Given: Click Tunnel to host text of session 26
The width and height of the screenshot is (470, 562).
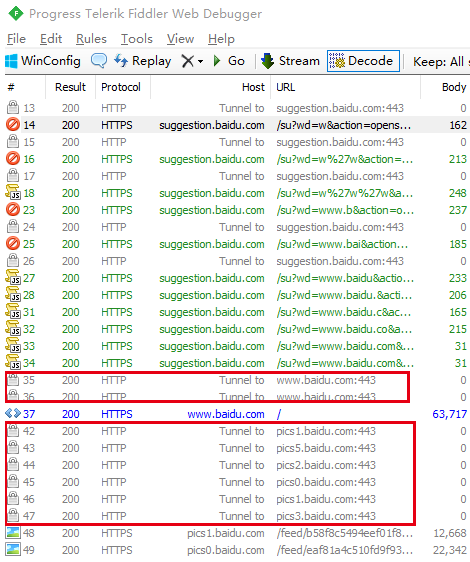Looking at the screenshot, I should 242,261.
